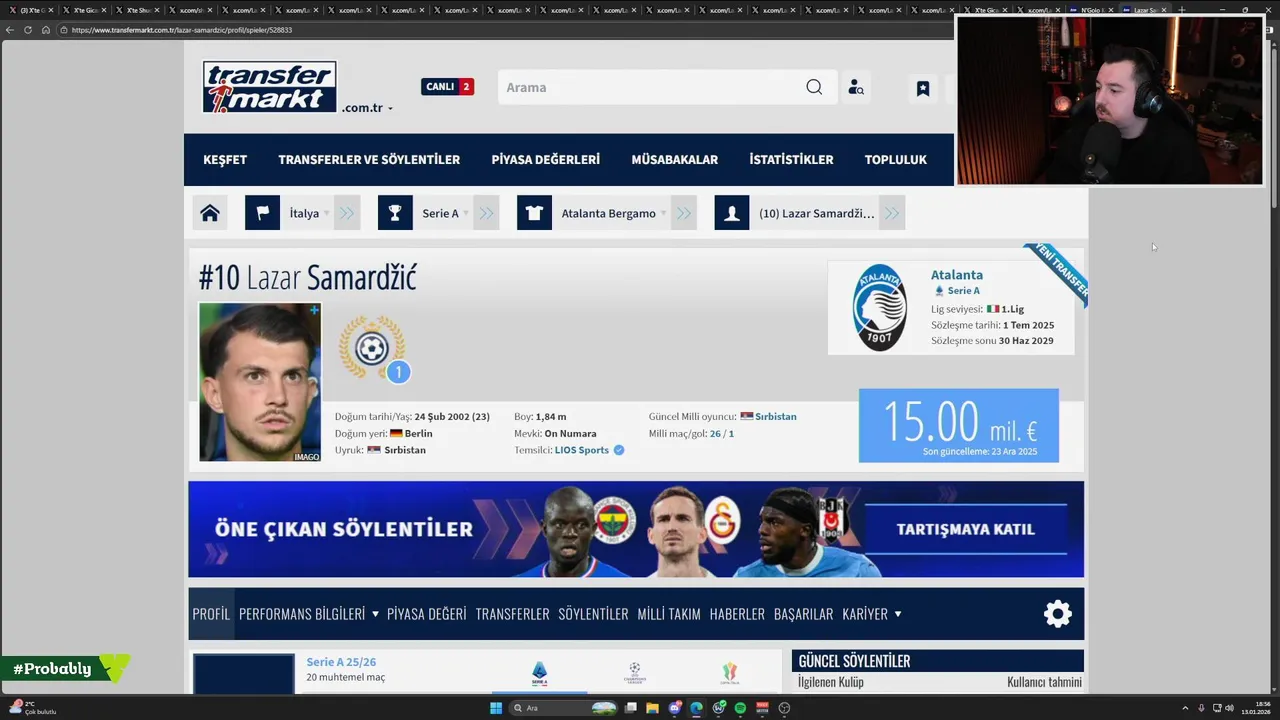Click the Galatasaray crest in banner
Image resolution: width=1280 pixels, height=720 pixels.
(x=723, y=519)
